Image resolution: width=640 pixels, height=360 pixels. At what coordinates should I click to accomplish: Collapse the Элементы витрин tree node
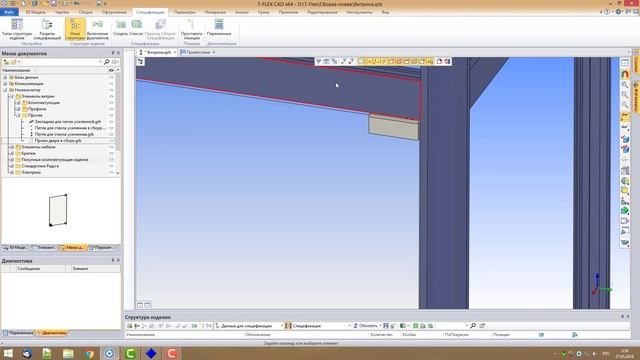pos(12,96)
